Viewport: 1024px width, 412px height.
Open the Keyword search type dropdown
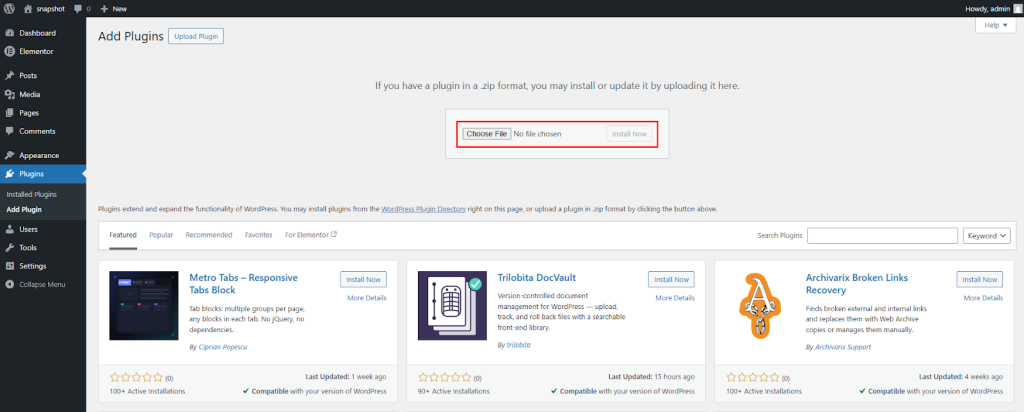coord(987,236)
